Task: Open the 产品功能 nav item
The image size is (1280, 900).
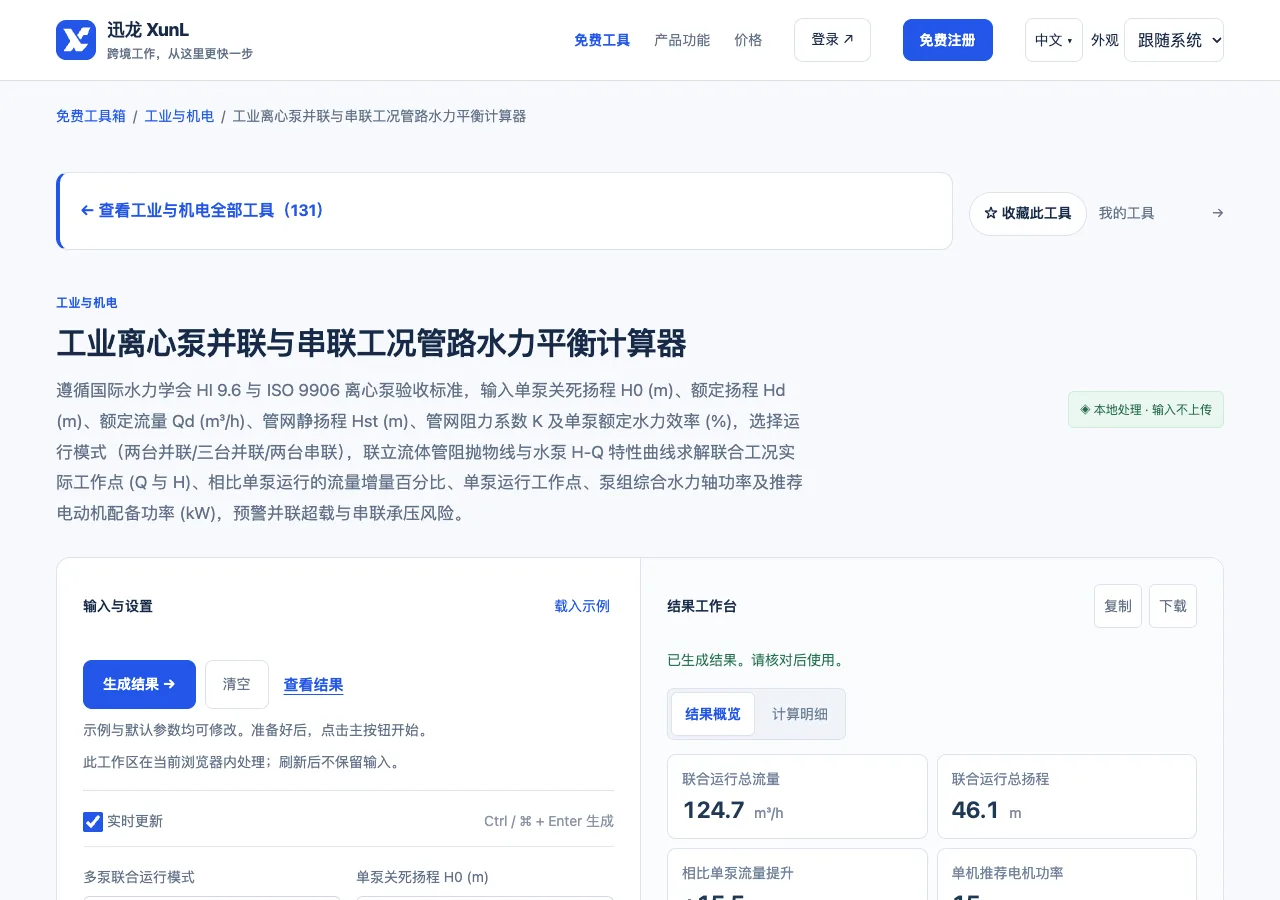Action: tap(682, 40)
